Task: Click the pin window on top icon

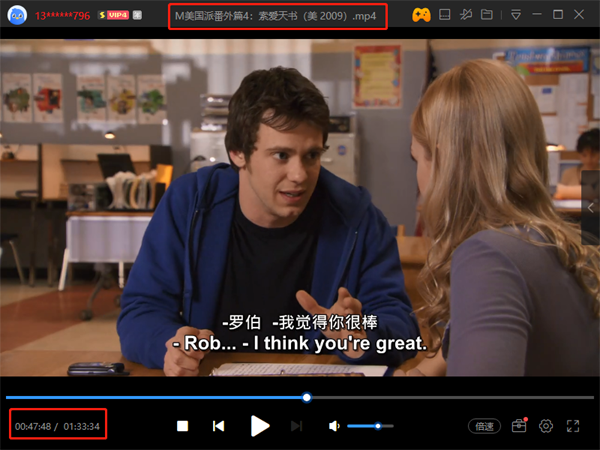Action: click(466, 15)
